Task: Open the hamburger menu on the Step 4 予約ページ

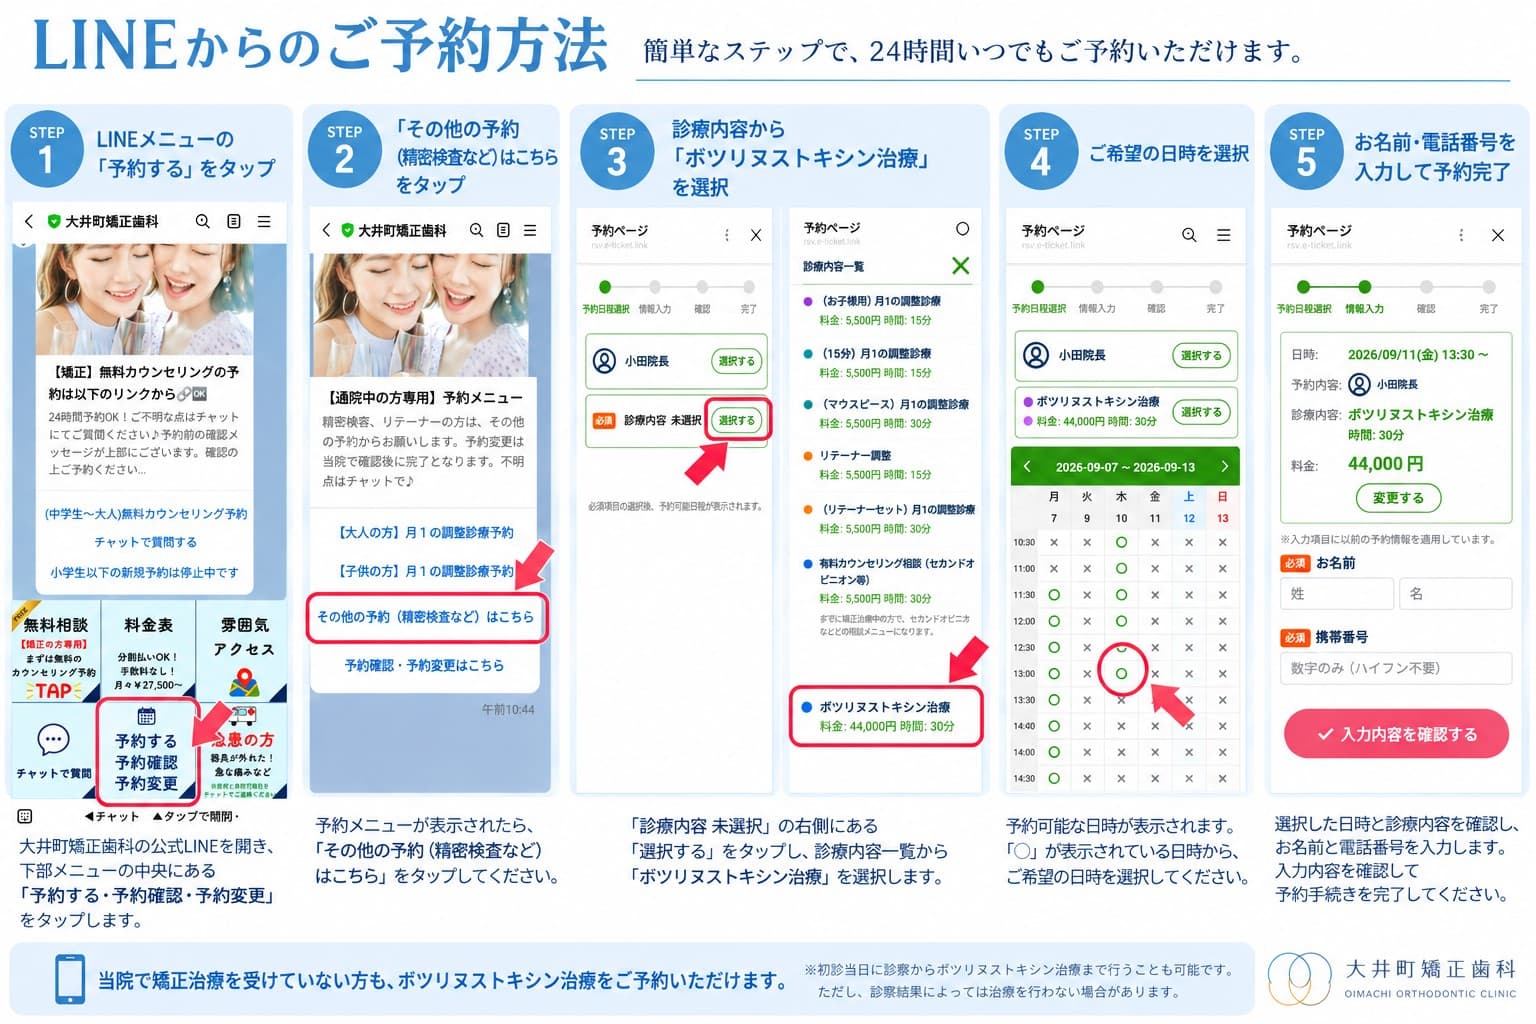Action: point(1223,235)
